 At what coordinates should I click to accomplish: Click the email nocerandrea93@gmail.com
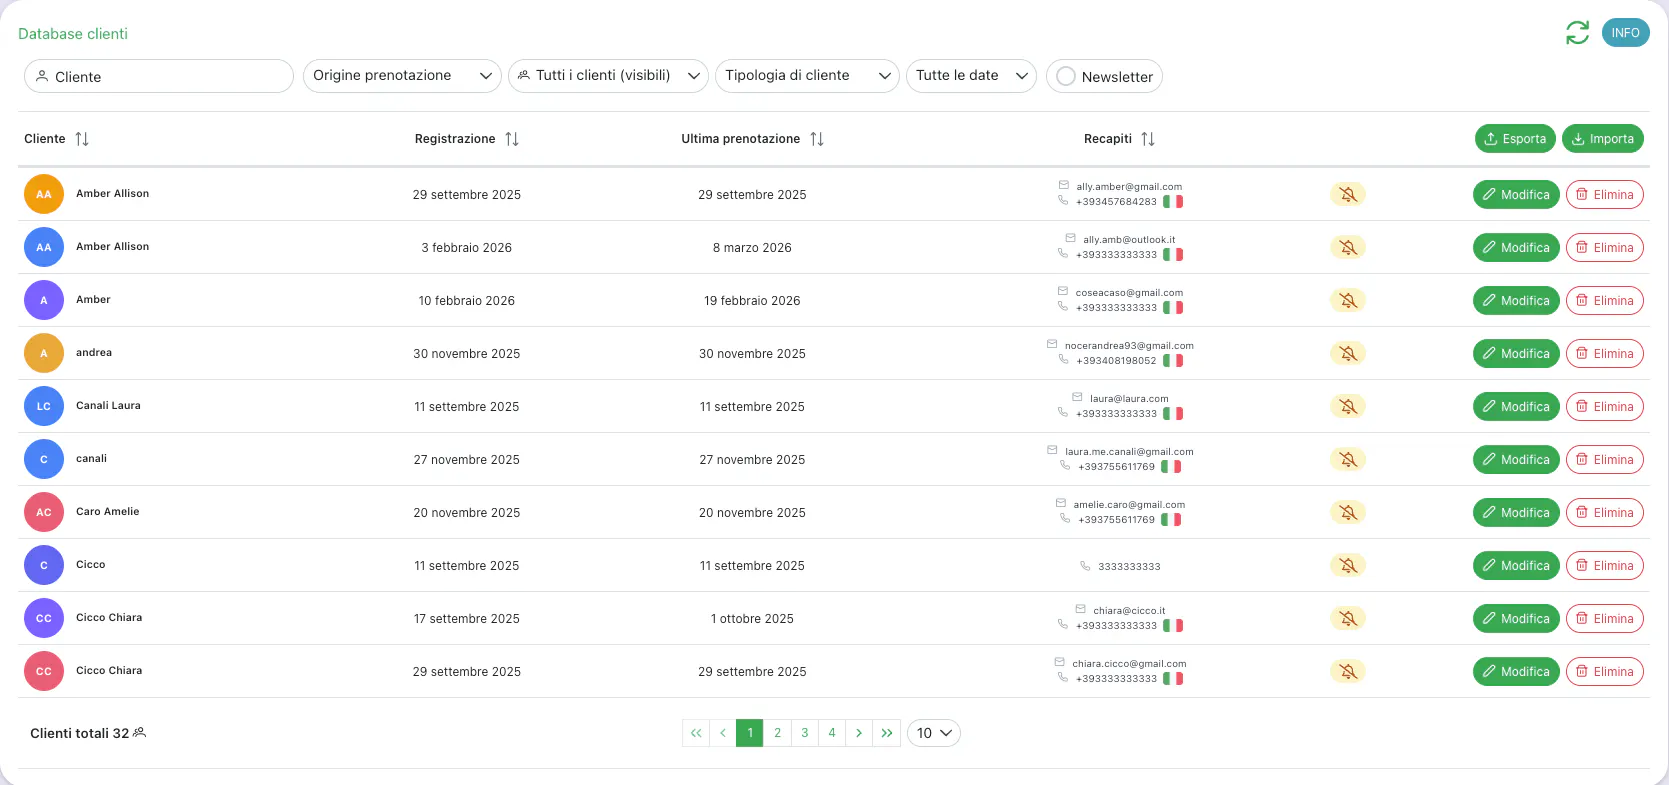point(1129,346)
